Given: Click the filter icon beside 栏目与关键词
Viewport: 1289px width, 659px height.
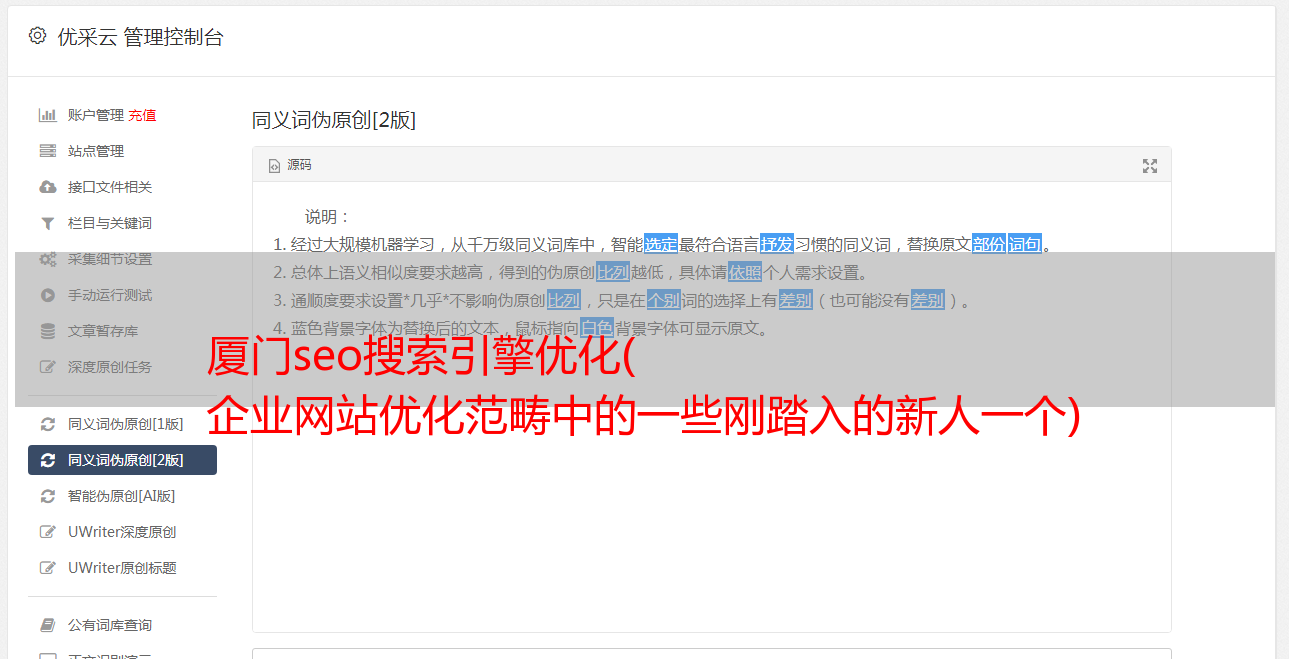Looking at the screenshot, I should [47, 223].
